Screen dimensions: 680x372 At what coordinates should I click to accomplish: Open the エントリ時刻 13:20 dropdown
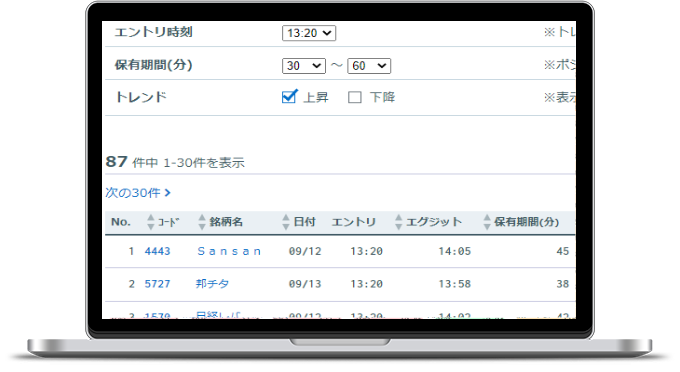tap(309, 33)
